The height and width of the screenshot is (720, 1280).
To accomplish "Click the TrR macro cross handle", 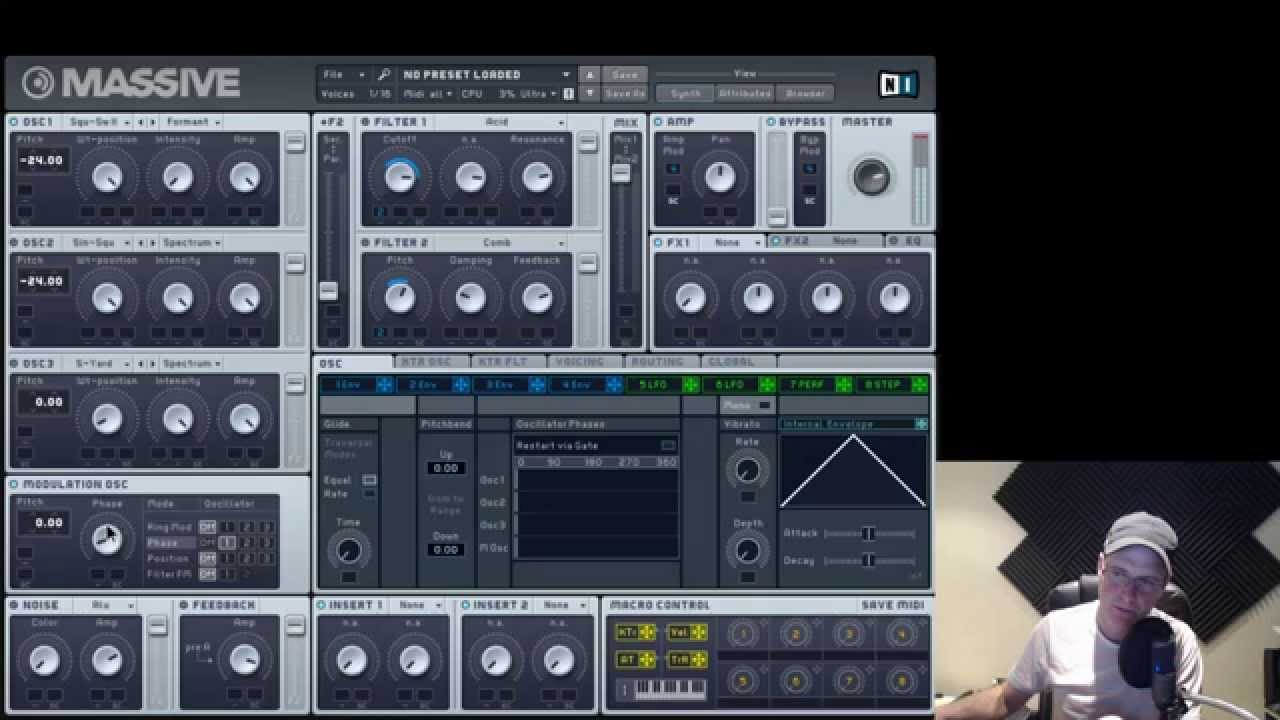I will click(x=699, y=660).
